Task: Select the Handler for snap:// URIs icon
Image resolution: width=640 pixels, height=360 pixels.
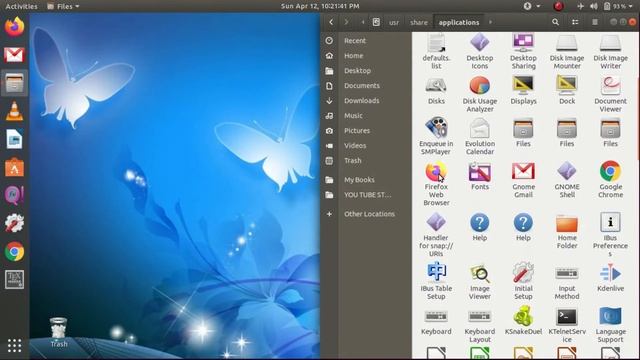Action: [x=436, y=223]
